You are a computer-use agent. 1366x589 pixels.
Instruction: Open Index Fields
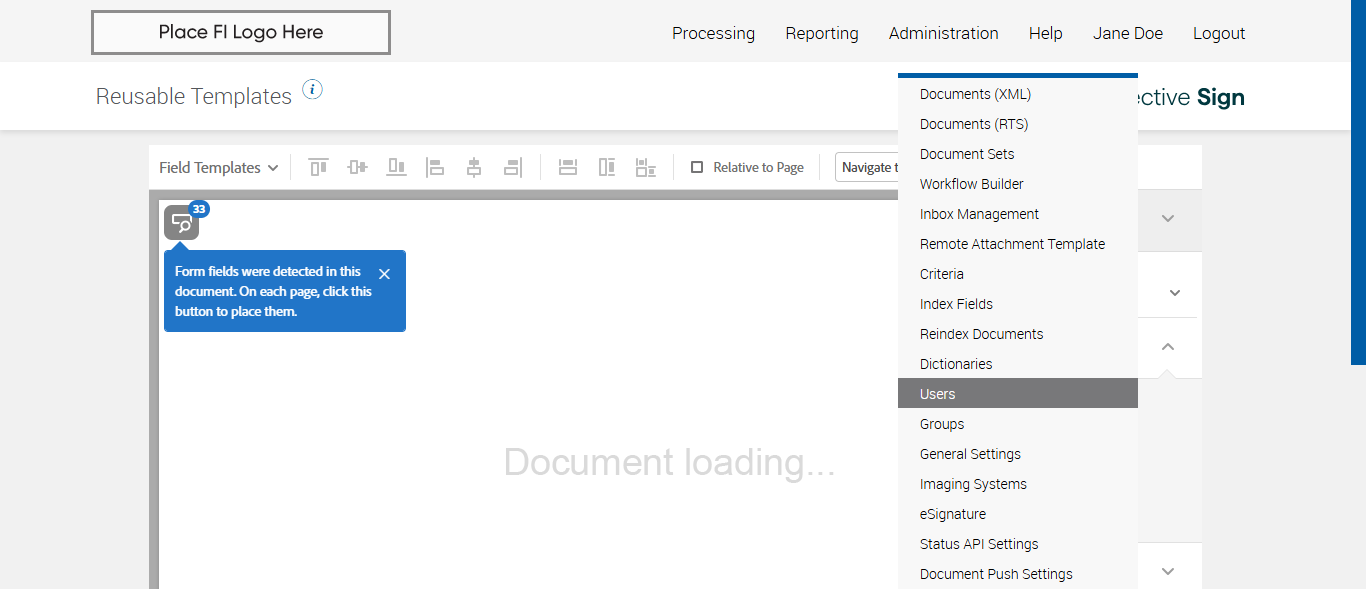[1018, 304]
